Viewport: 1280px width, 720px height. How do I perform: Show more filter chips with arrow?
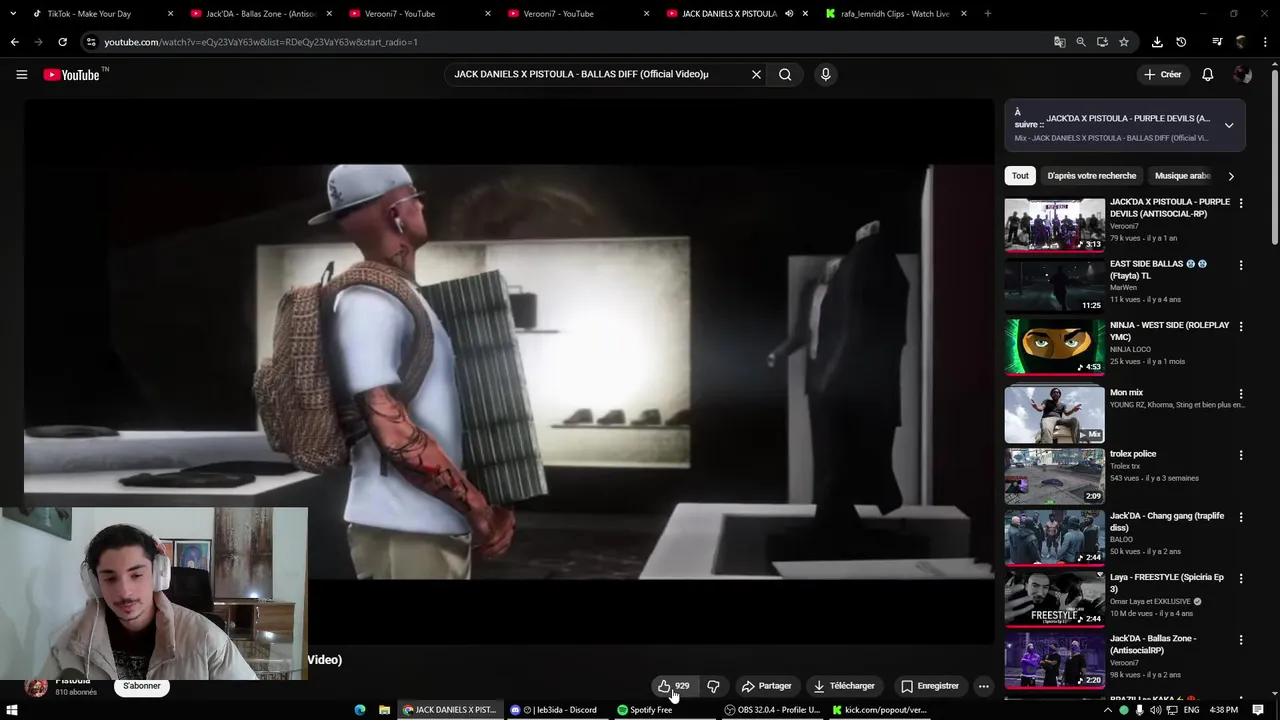point(1231,176)
